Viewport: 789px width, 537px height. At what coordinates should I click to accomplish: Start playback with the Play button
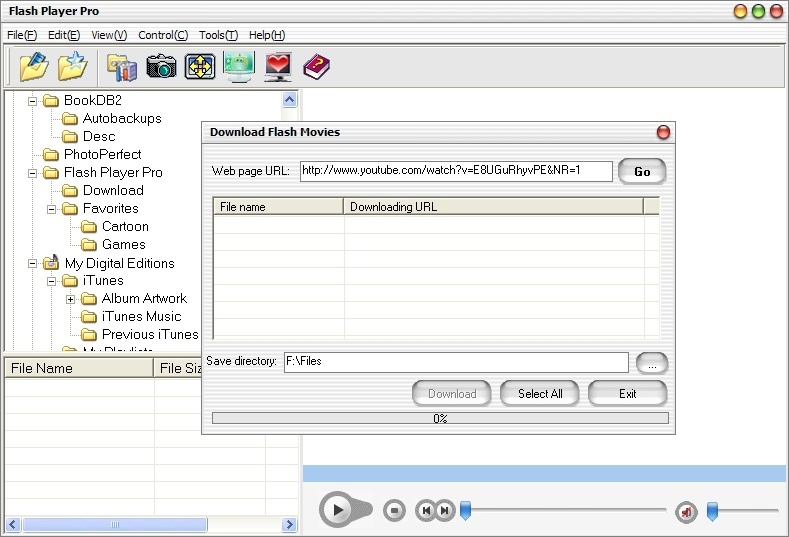[x=338, y=510]
